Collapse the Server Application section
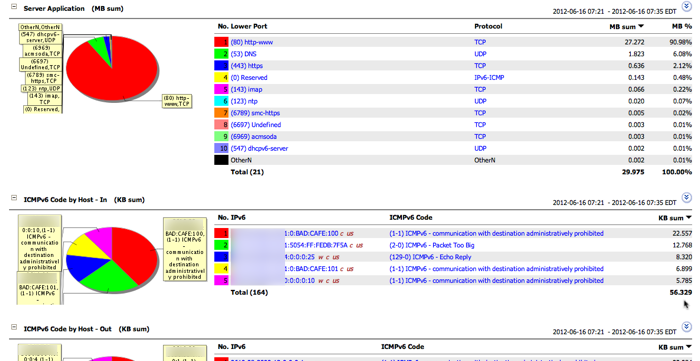 (14, 7)
